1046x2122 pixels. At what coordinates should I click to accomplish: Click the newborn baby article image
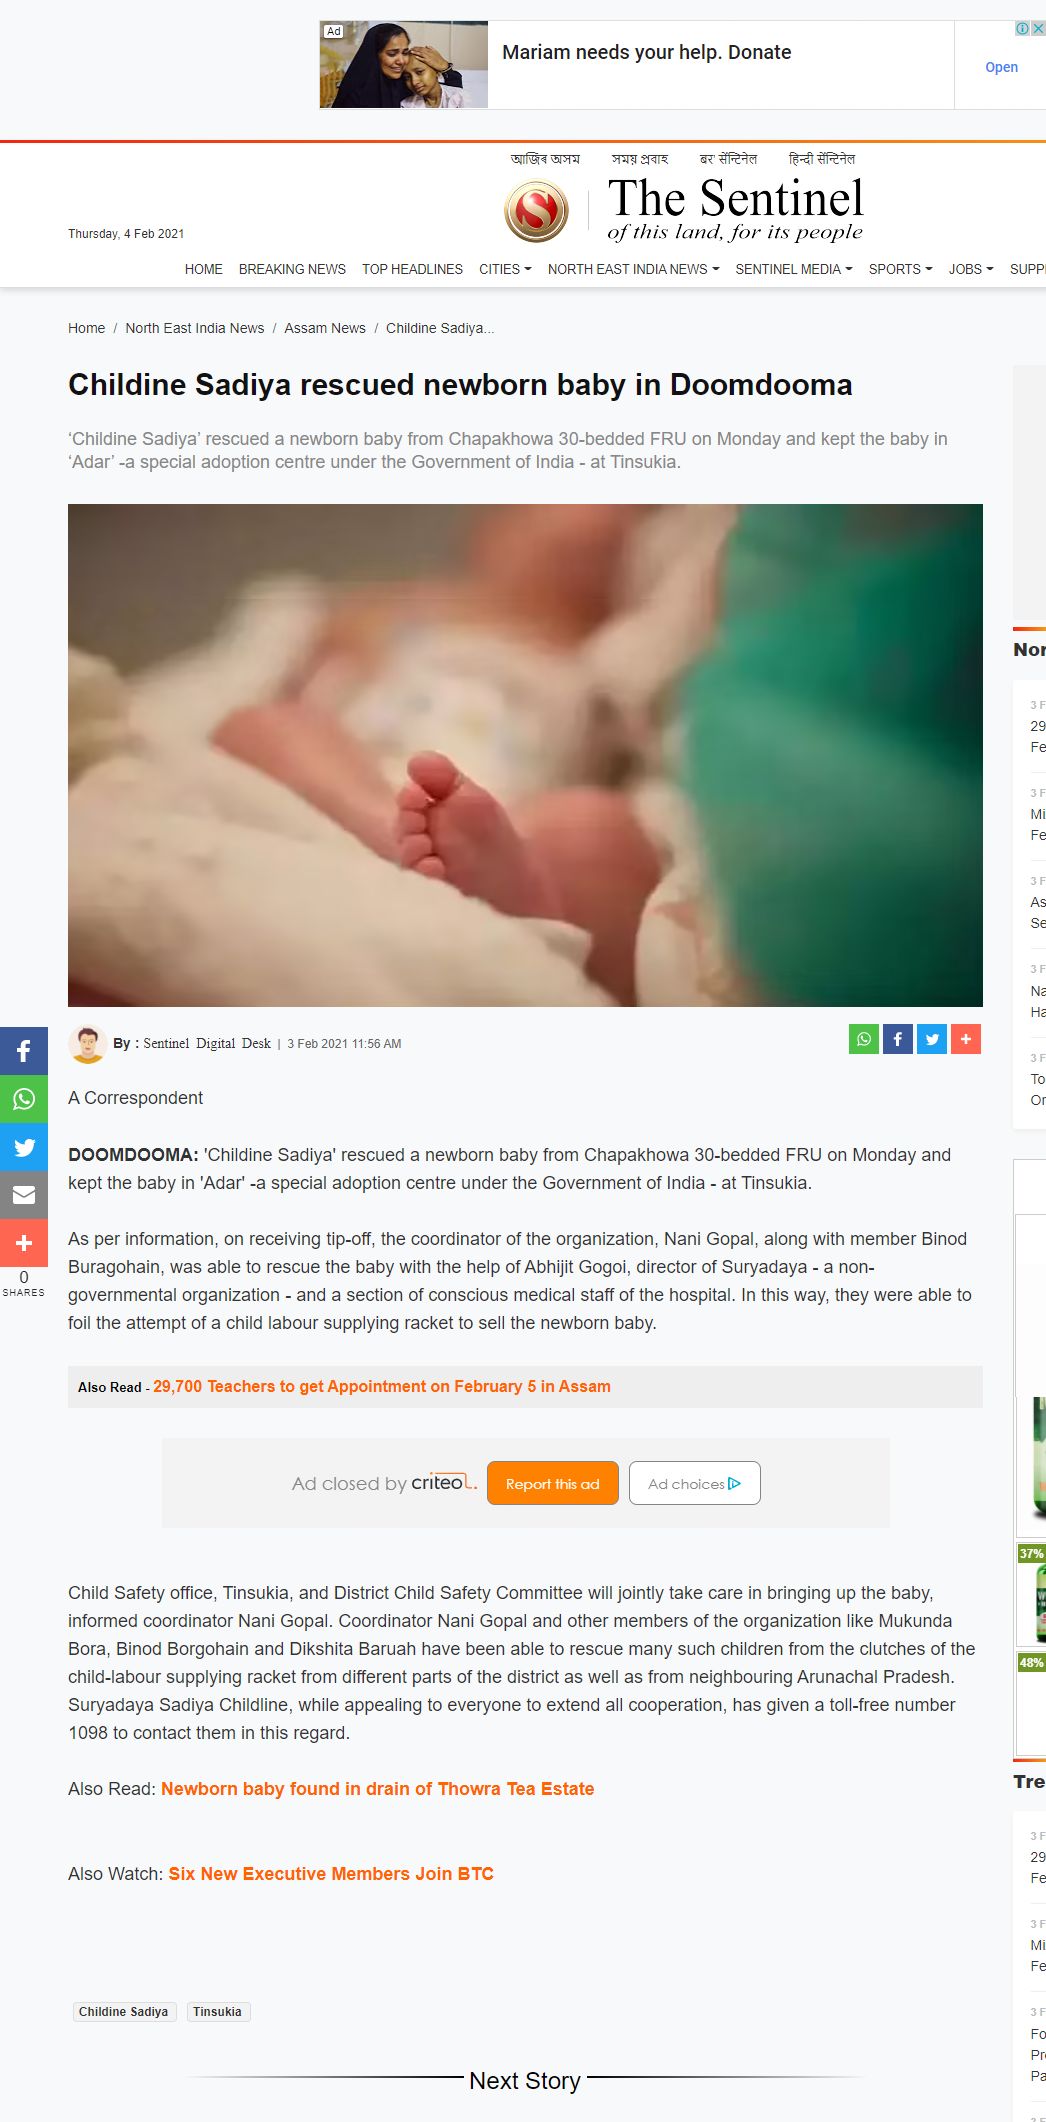click(x=525, y=755)
